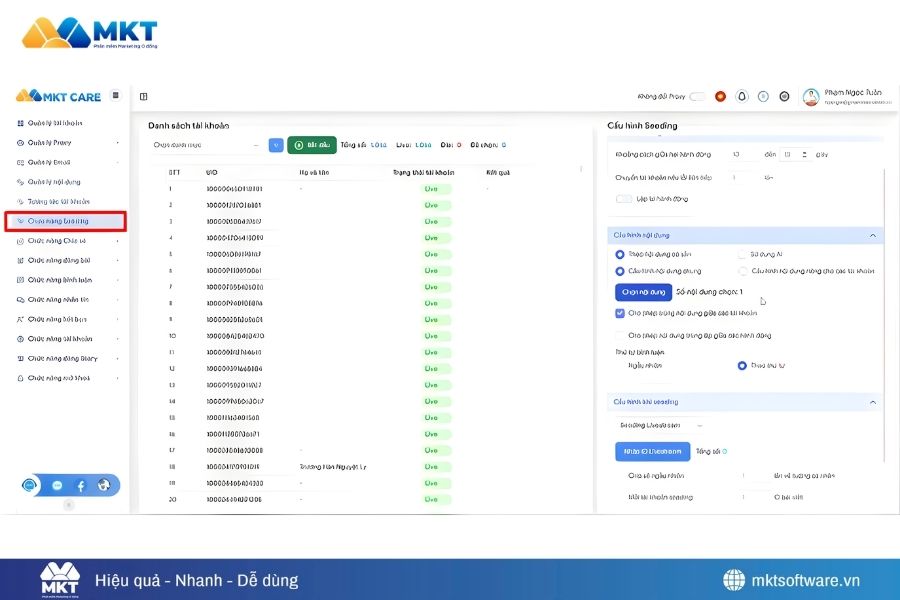900x600 pixels.
Task: Click the user avatar of Phạm Ngọc Tuấn
Action: coord(810,97)
